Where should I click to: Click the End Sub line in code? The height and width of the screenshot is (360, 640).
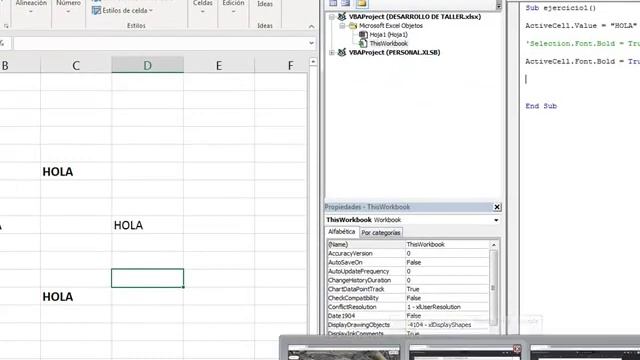541,106
